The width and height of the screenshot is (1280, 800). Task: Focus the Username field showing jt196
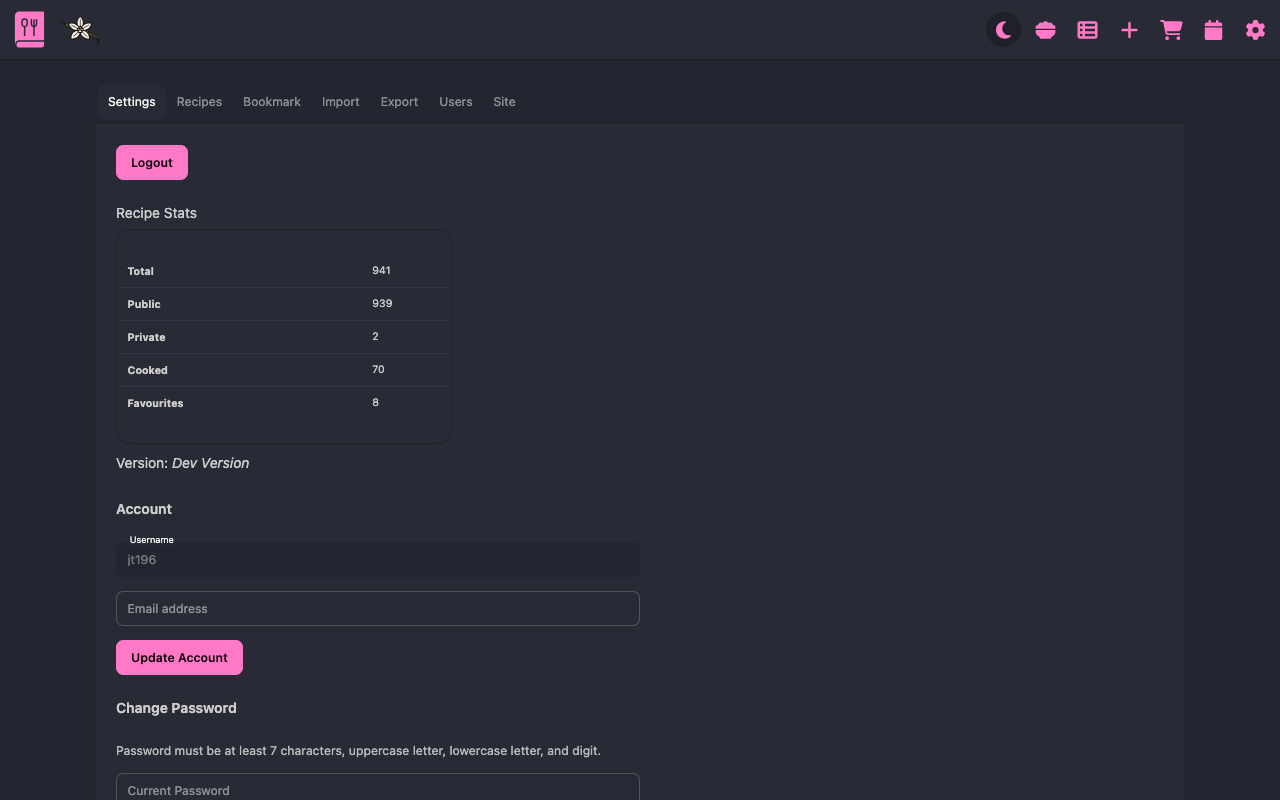coord(378,560)
